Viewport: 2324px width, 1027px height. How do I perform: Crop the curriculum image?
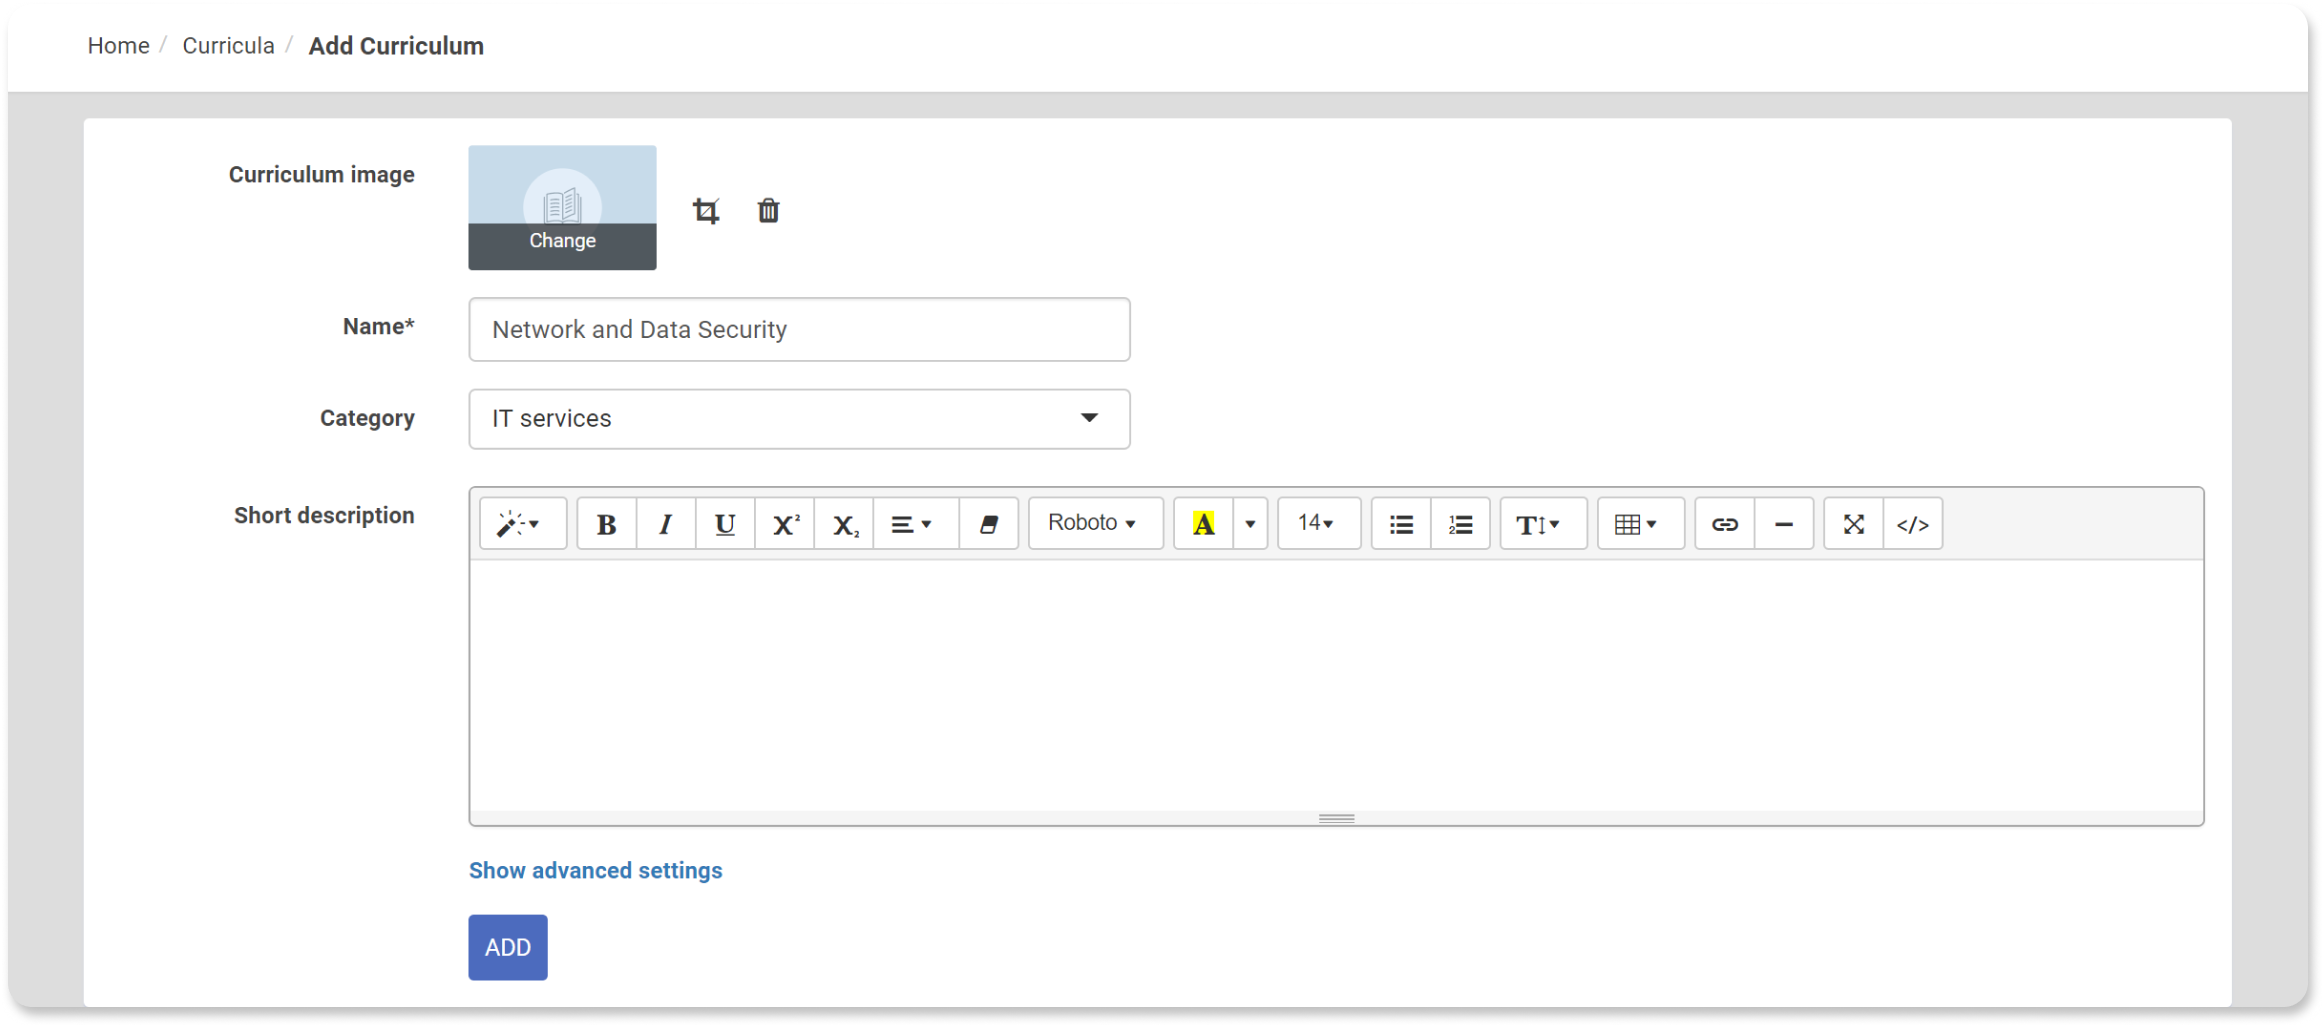coord(706,211)
